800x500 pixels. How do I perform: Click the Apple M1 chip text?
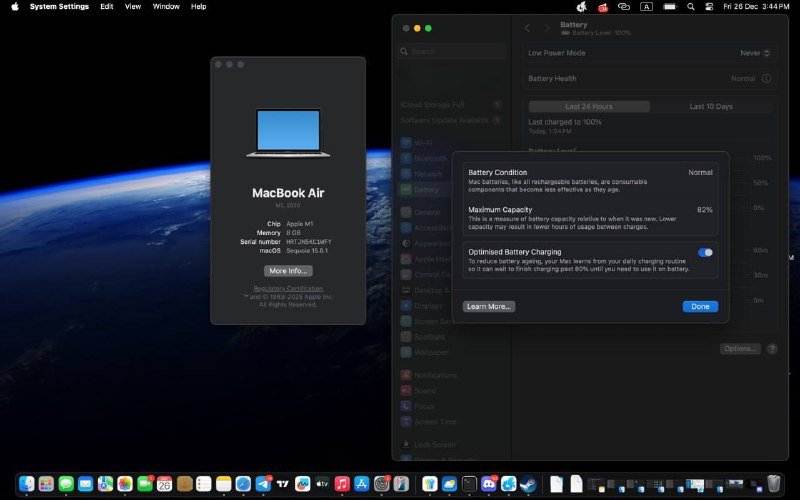pyautogui.click(x=299, y=223)
